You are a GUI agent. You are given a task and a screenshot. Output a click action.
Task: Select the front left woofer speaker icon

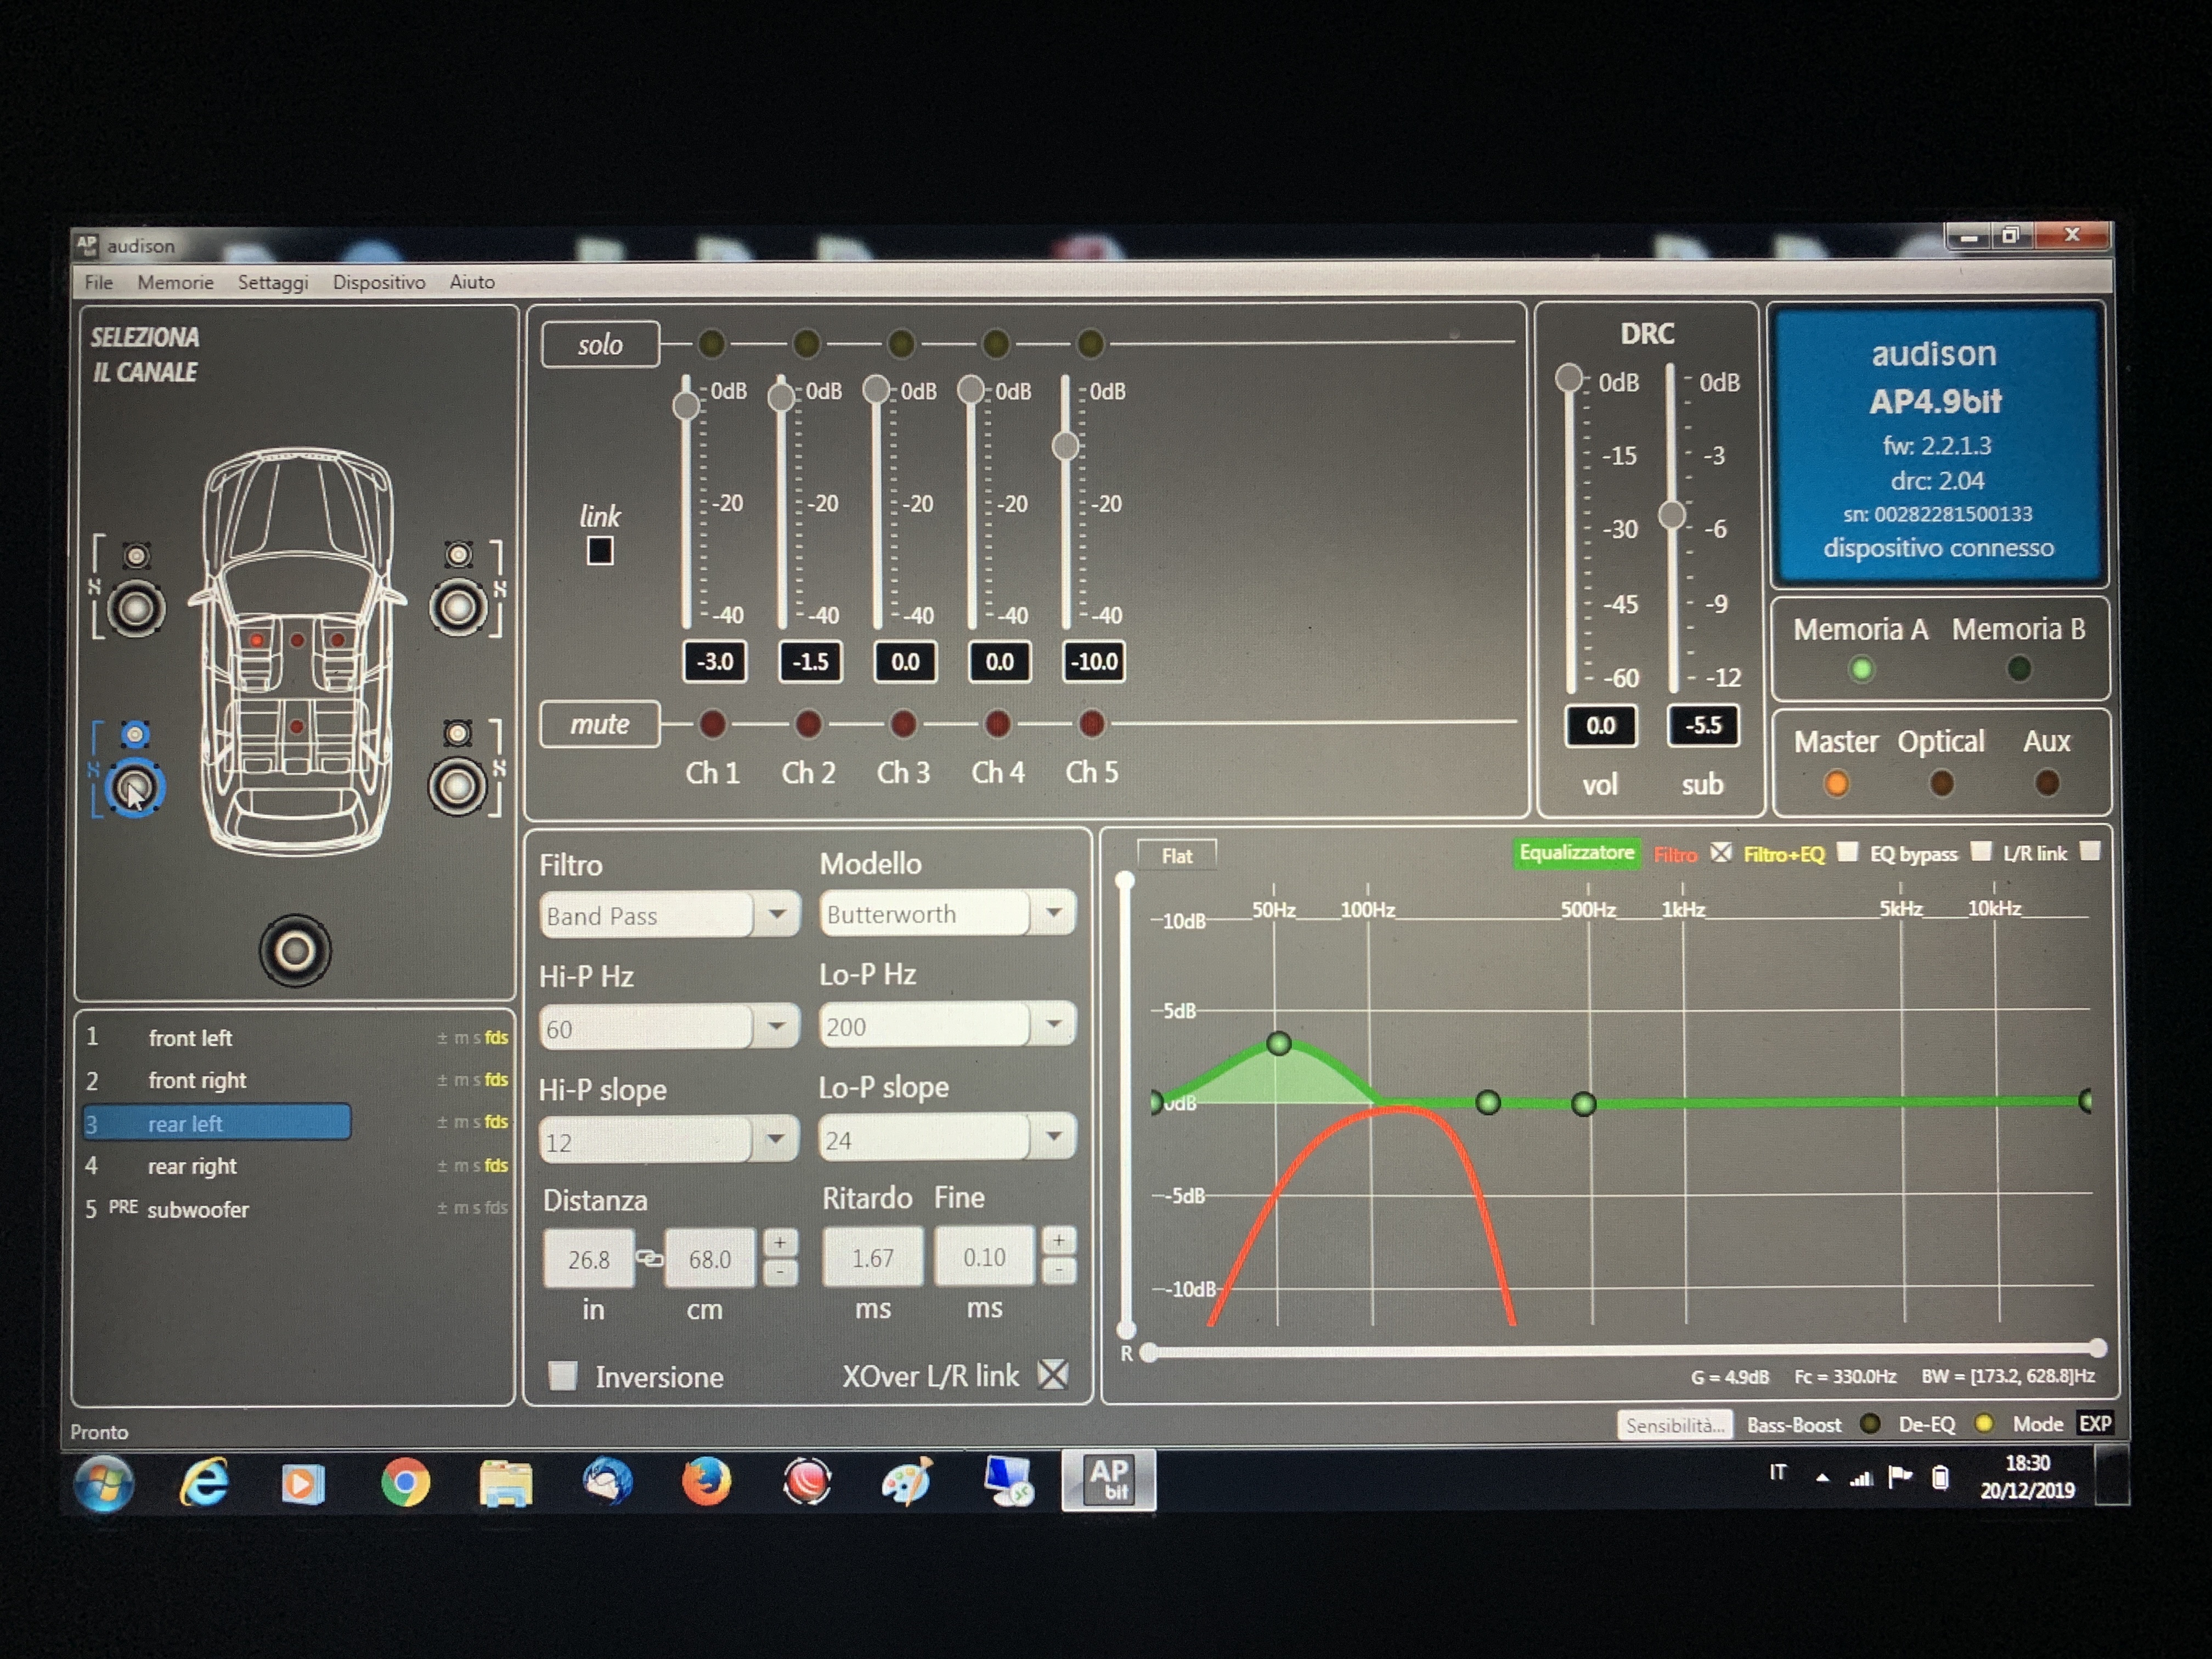coord(136,607)
